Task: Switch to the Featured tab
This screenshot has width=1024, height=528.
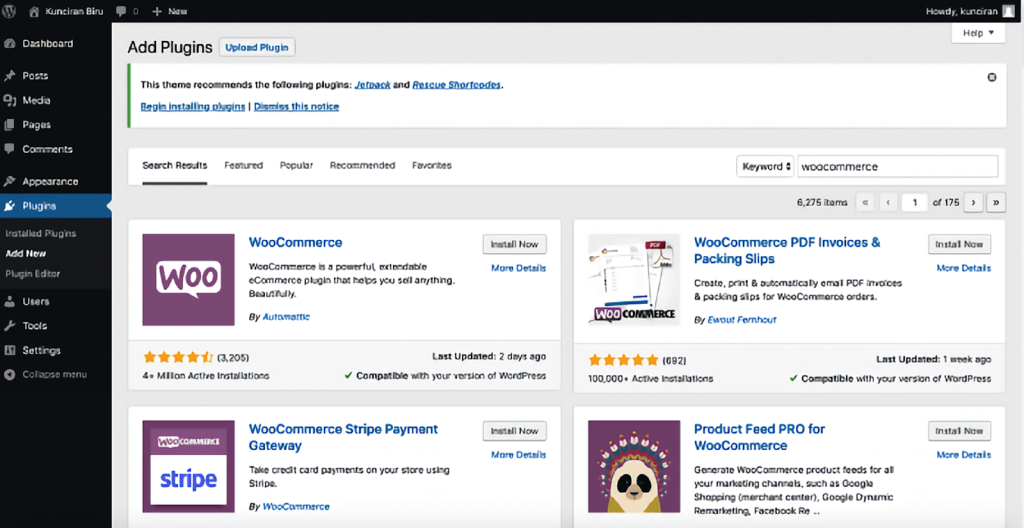Action: pyautogui.click(x=244, y=166)
